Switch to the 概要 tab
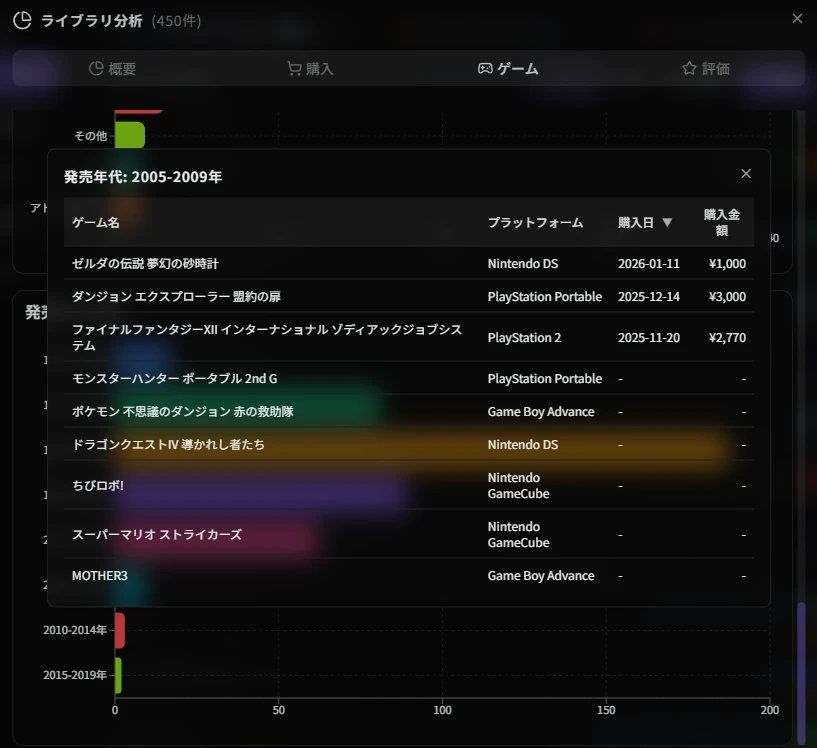Image resolution: width=817 pixels, height=748 pixels. point(113,69)
